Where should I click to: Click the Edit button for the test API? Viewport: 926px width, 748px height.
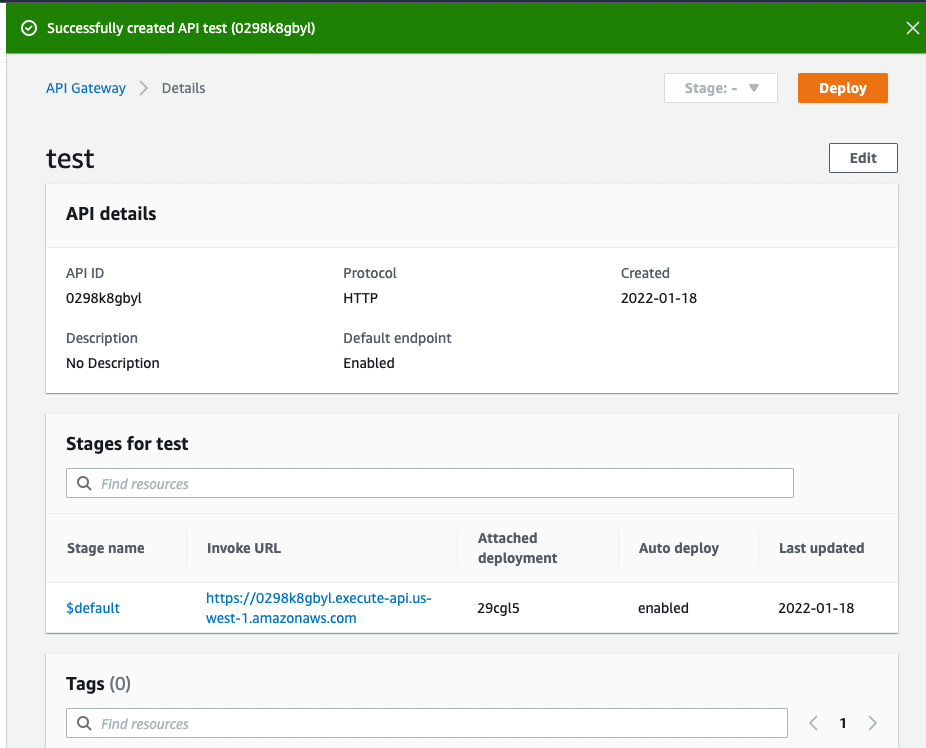pyautogui.click(x=862, y=157)
